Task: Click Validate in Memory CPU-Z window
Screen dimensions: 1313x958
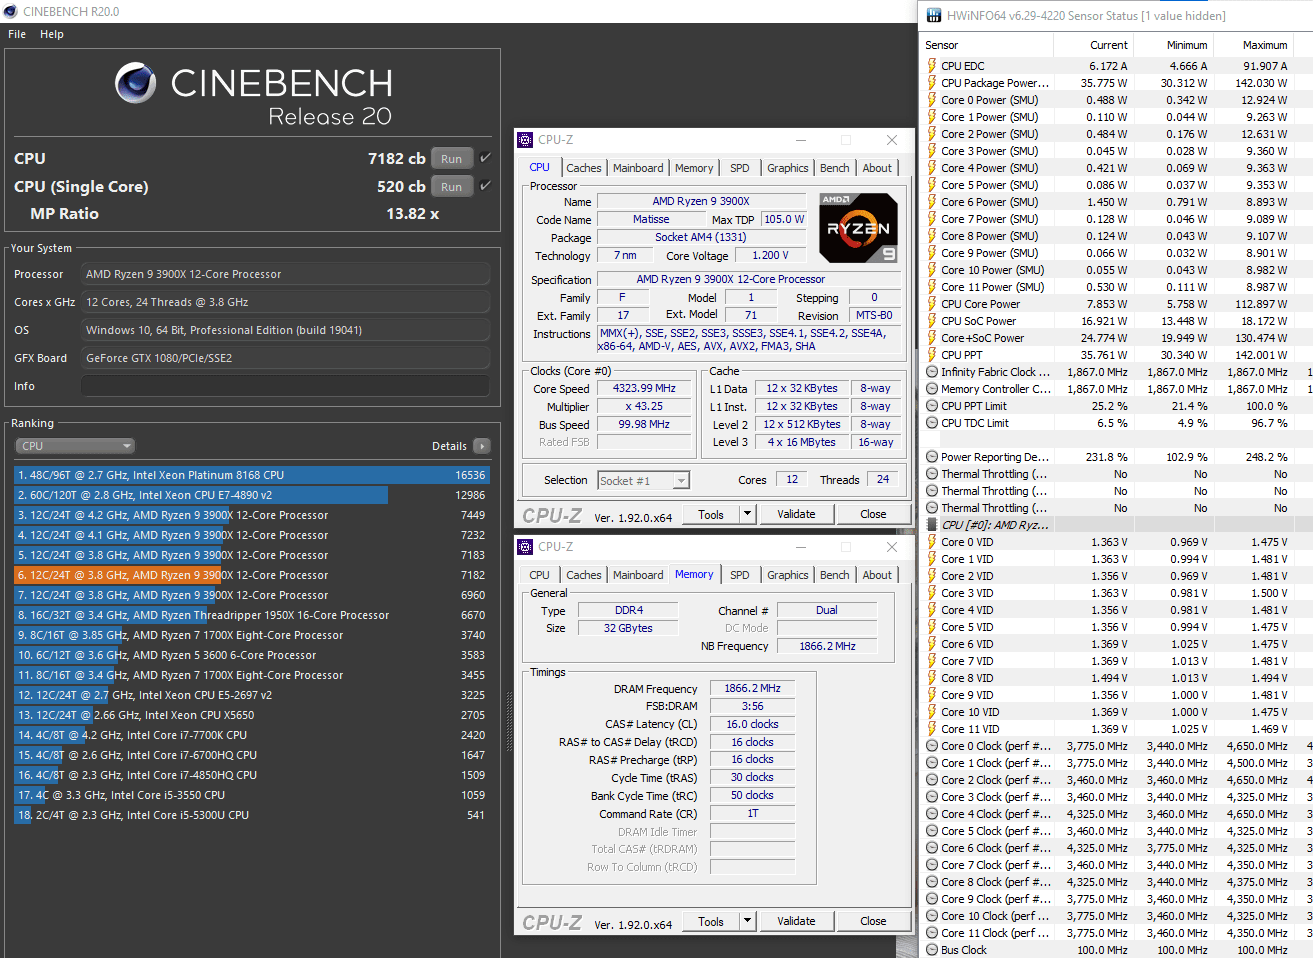Action: 796,921
